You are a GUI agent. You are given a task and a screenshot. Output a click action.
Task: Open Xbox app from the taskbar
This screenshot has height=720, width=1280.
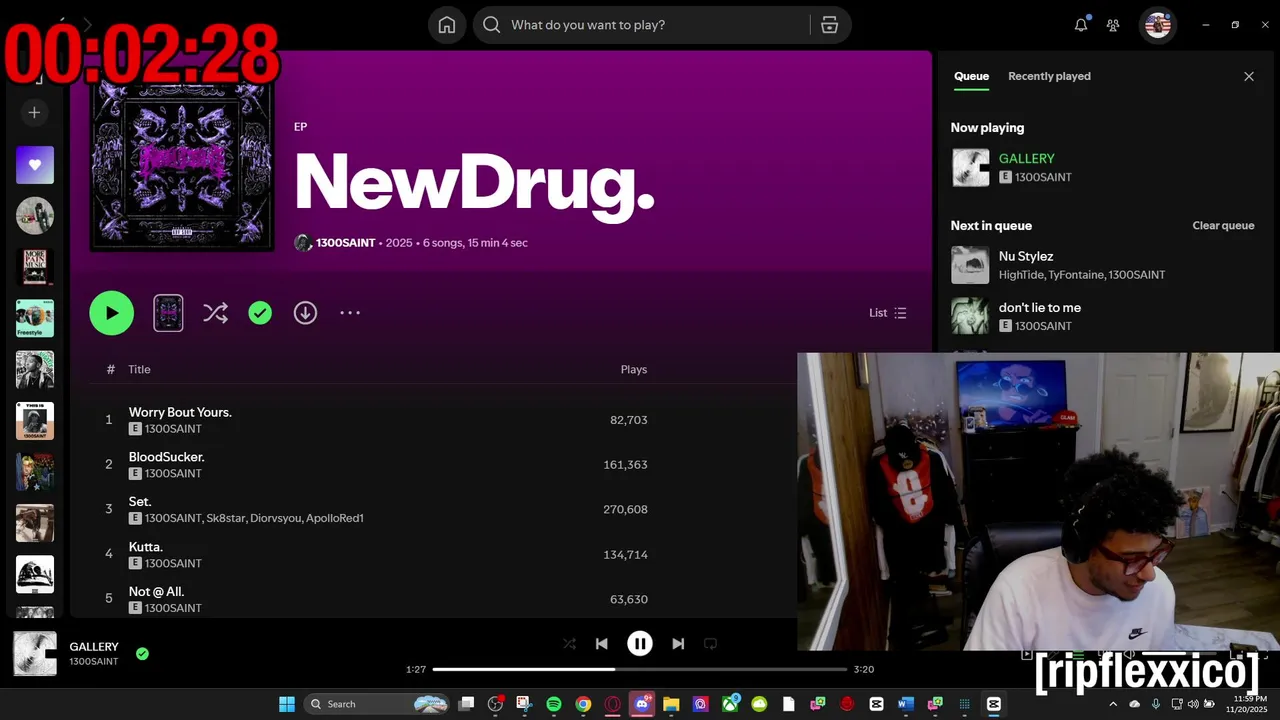pyautogui.click(x=730, y=704)
